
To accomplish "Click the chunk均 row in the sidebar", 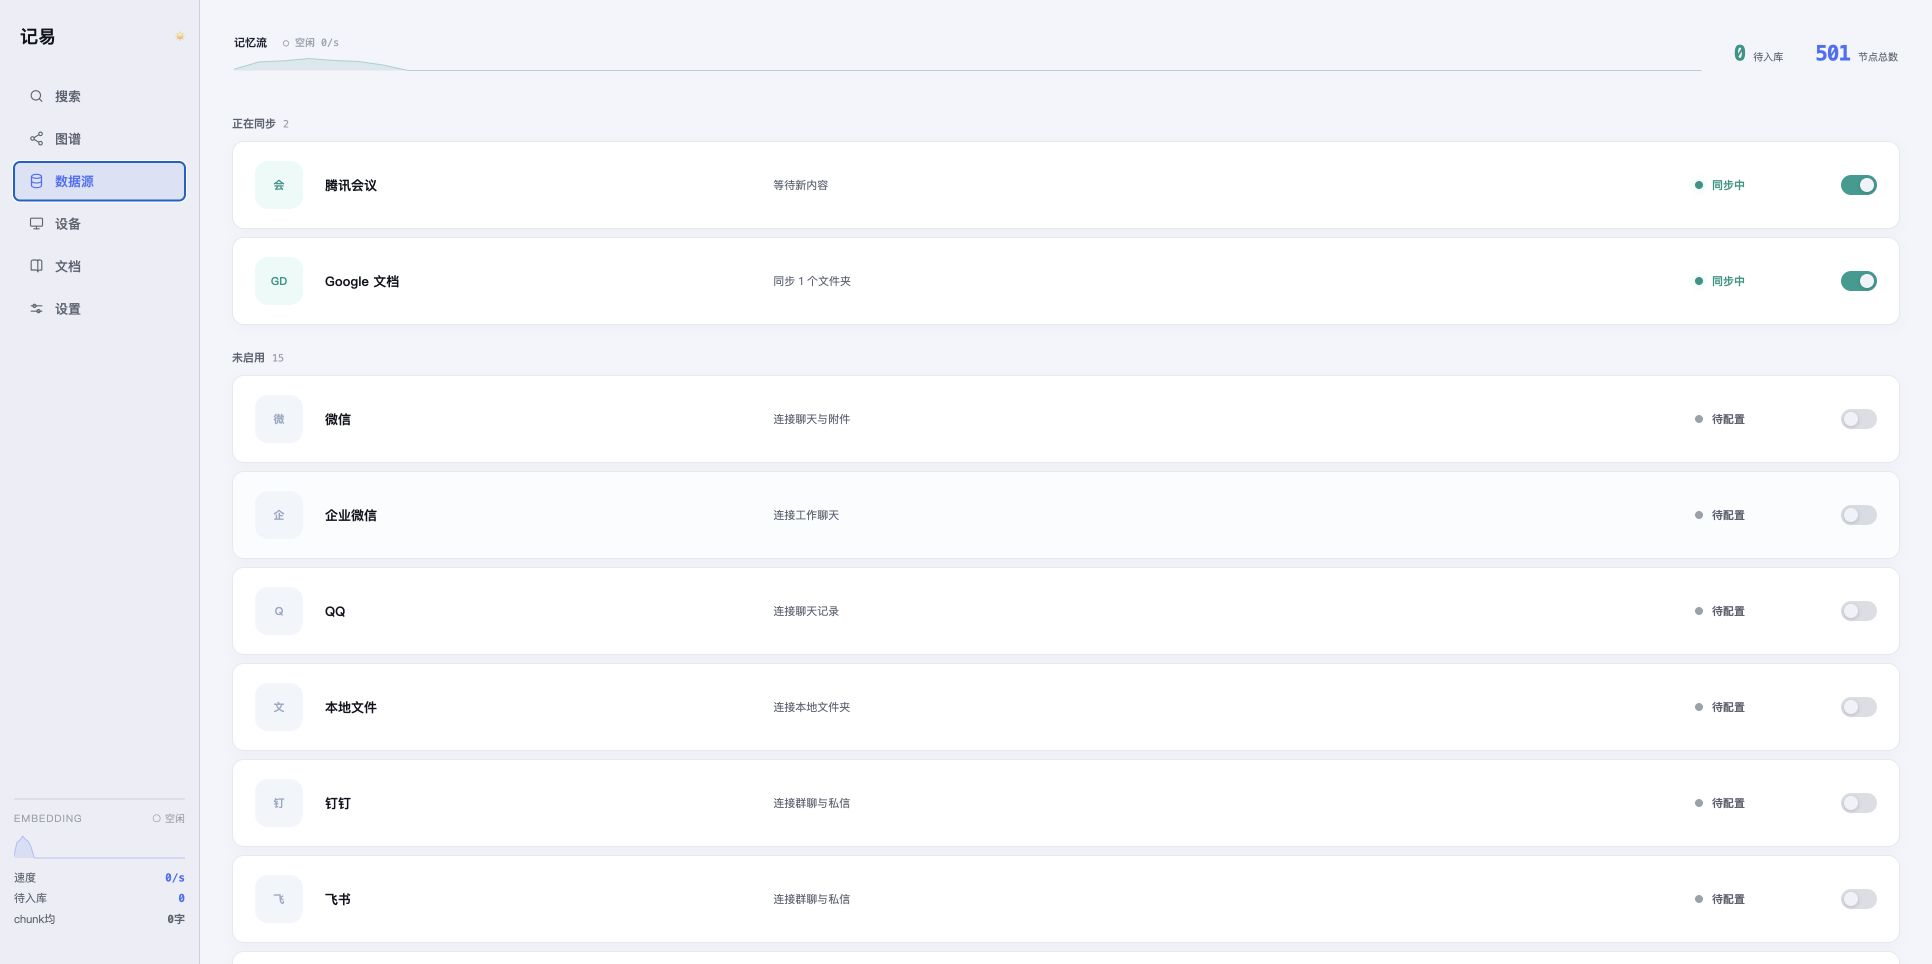I will point(99,919).
